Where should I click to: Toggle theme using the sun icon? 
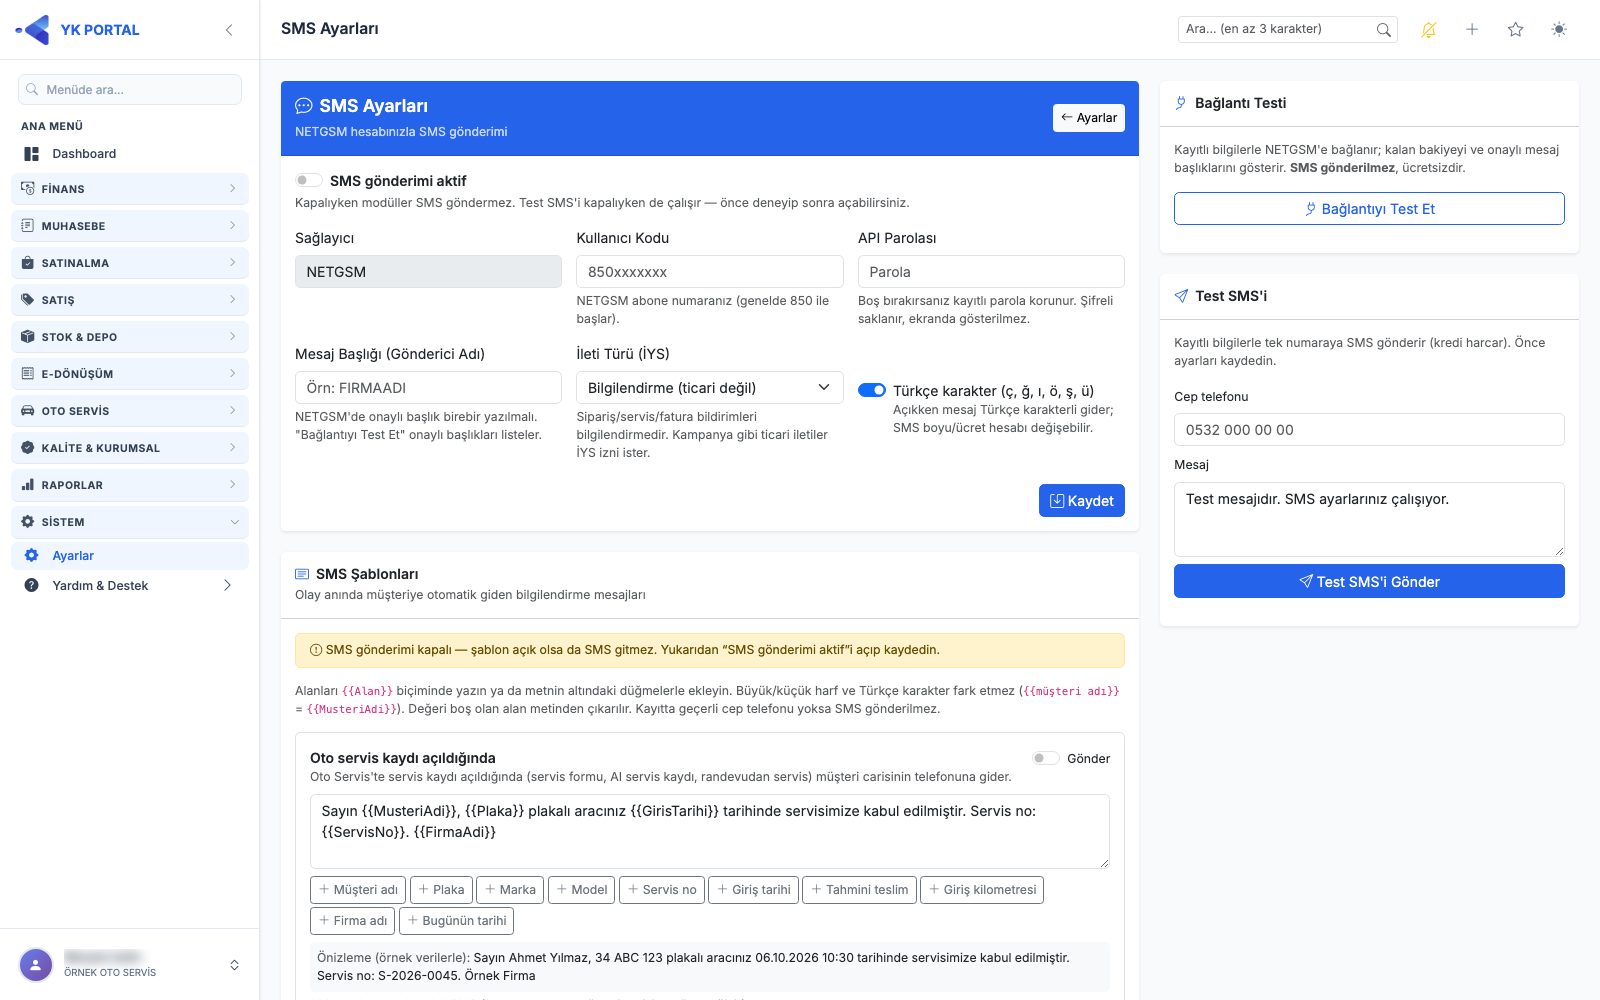tap(1559, 30)
